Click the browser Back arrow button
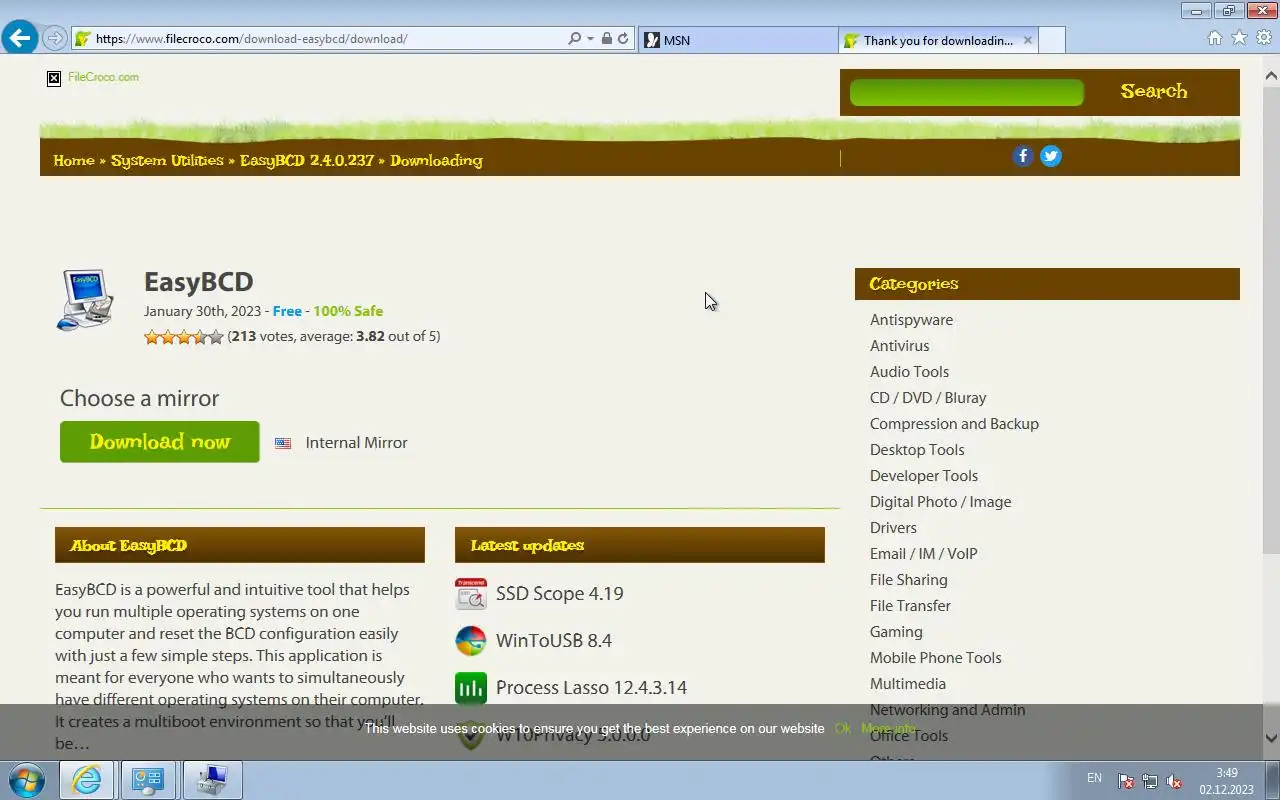 (x=20, y=38)
